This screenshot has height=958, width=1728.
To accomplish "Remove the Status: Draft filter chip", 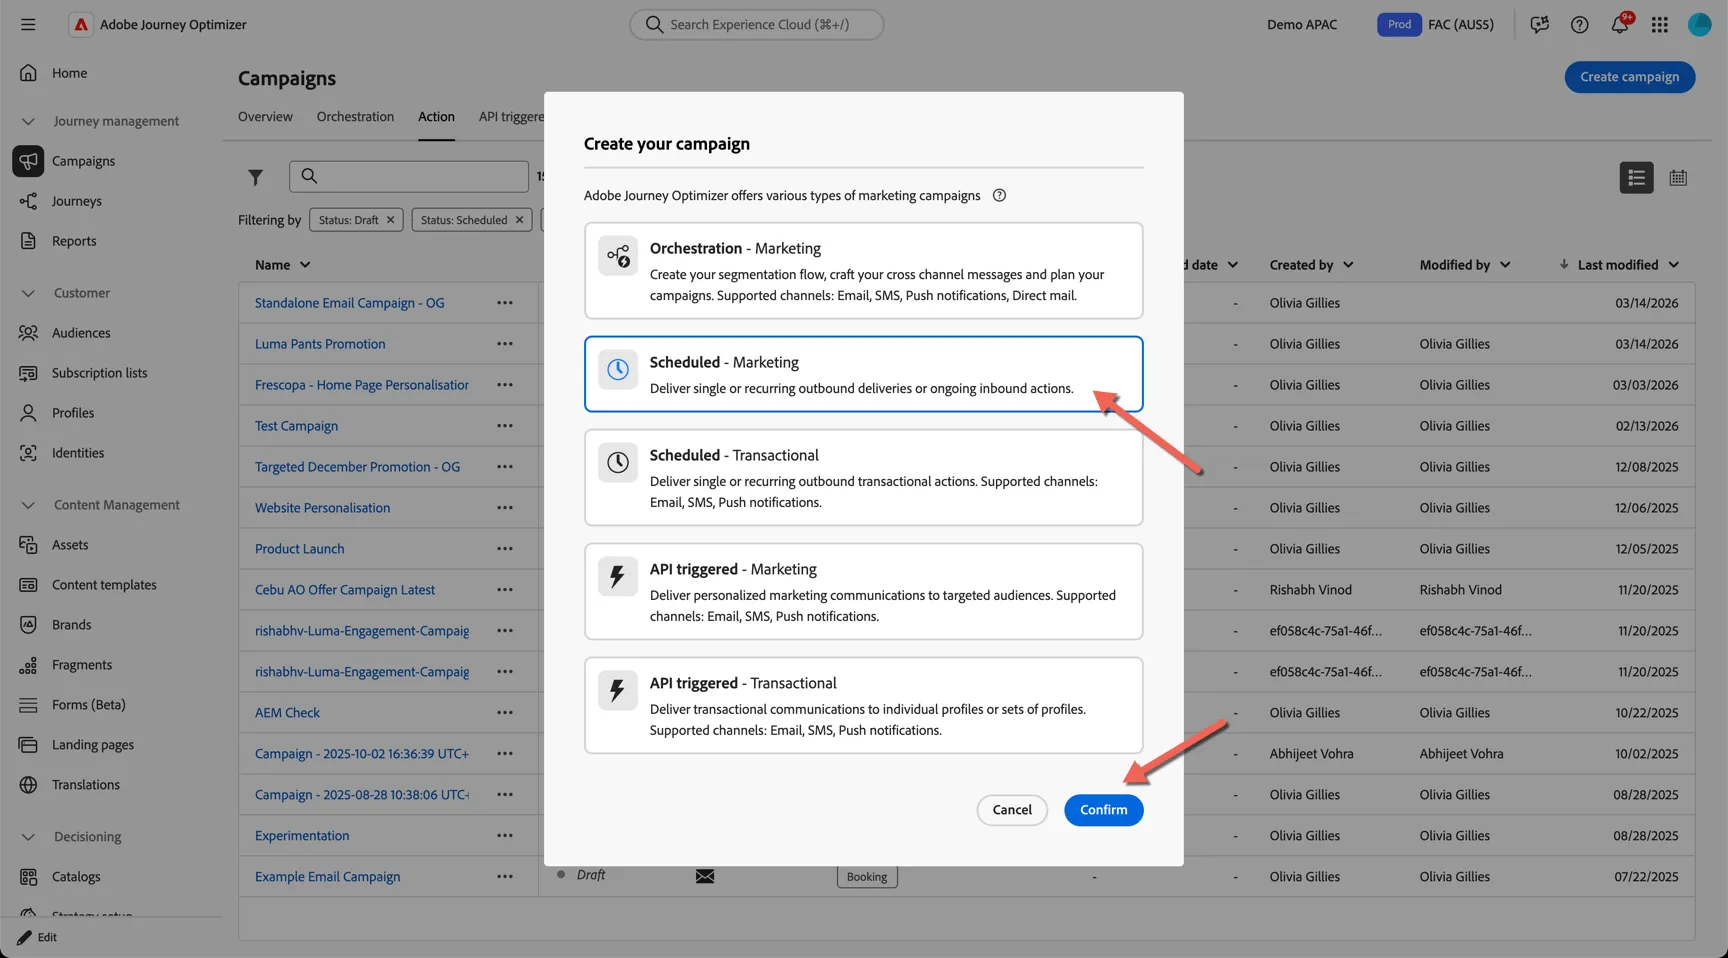I will click(x=390, y=220).
